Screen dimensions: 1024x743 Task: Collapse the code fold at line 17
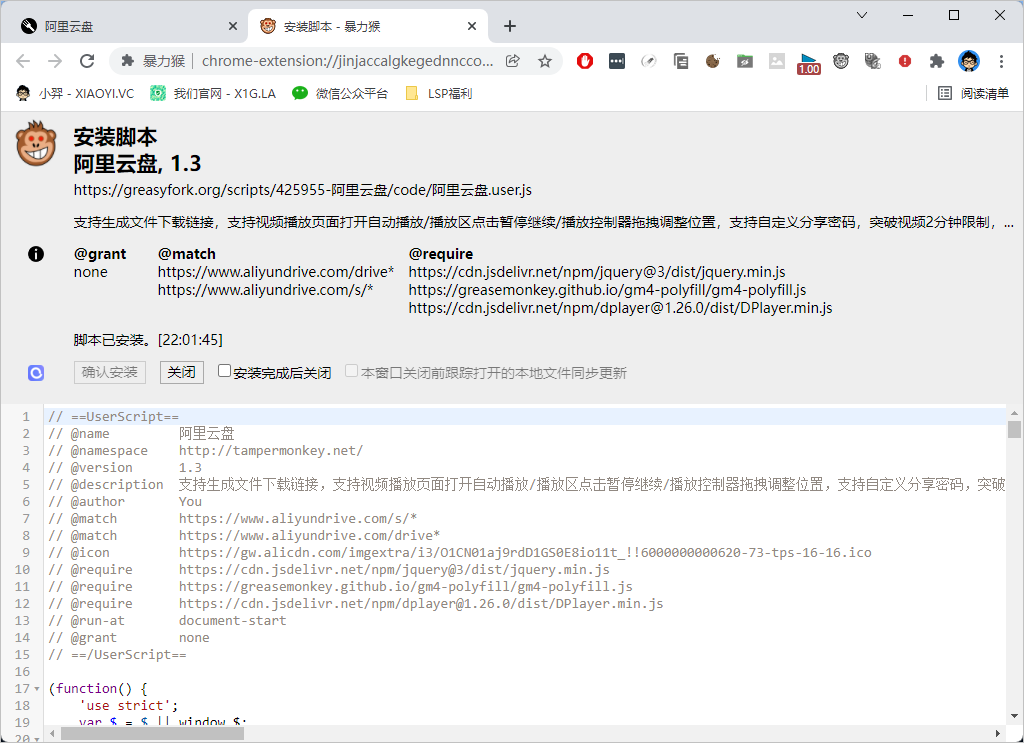37,689
